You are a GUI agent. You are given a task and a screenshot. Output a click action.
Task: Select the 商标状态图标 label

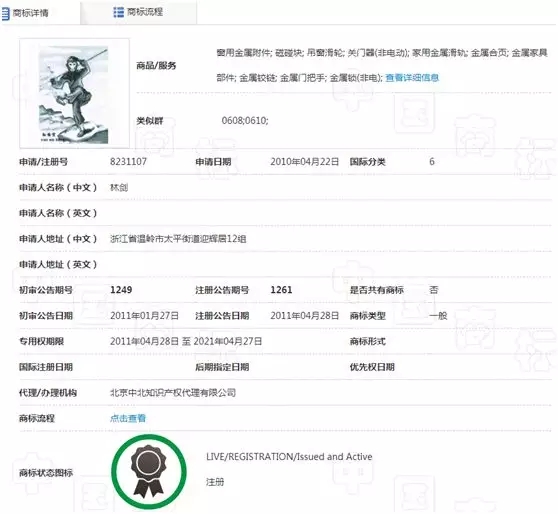pyautogui.click(x=46, y=473)
